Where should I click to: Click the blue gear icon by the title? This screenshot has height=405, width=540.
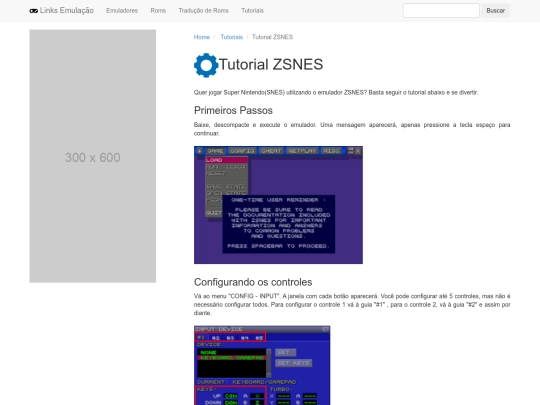[x=206, y=65]
